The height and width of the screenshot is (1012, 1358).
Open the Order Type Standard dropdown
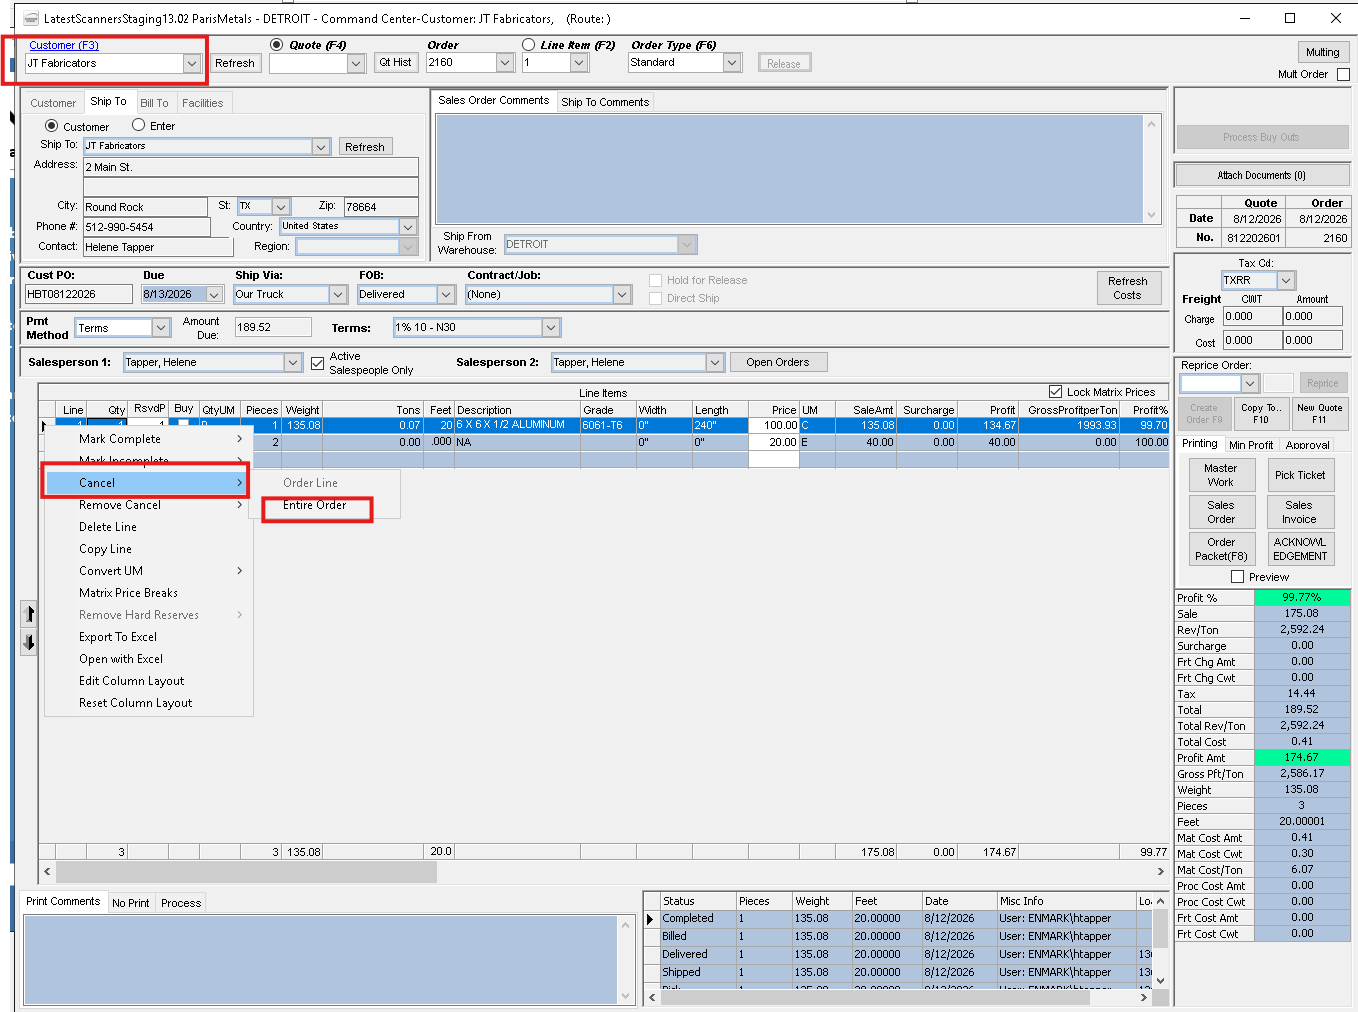732,62
